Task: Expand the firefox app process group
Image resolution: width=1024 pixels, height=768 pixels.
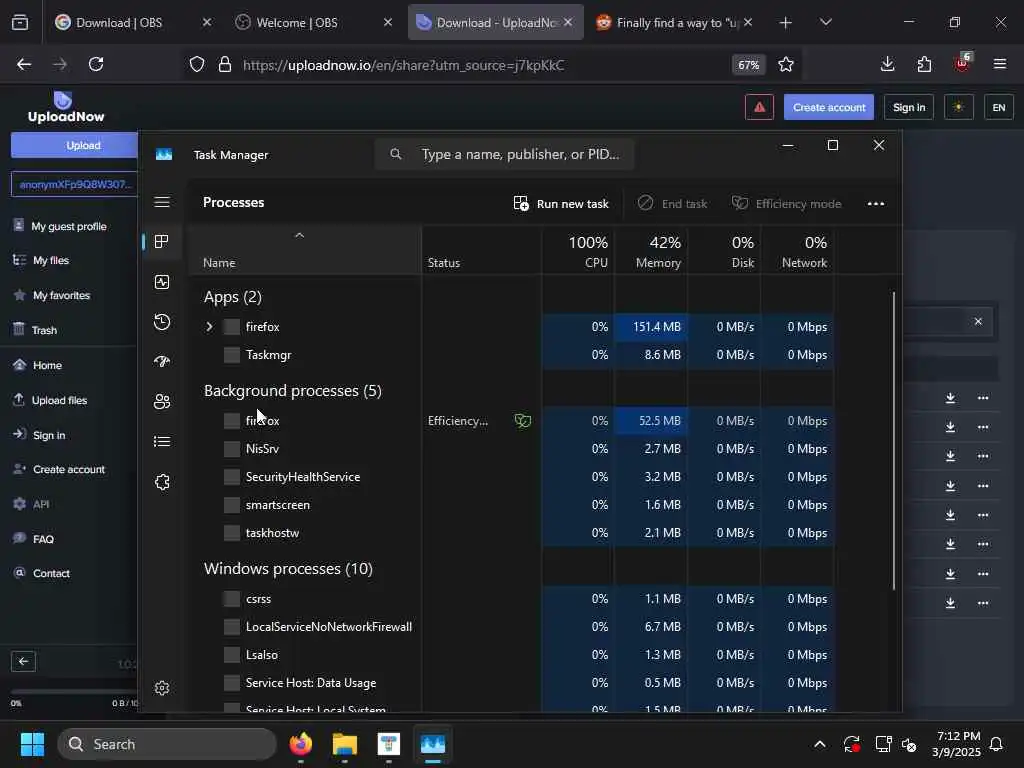Action: pyautogui.click(x=209, y=327)
